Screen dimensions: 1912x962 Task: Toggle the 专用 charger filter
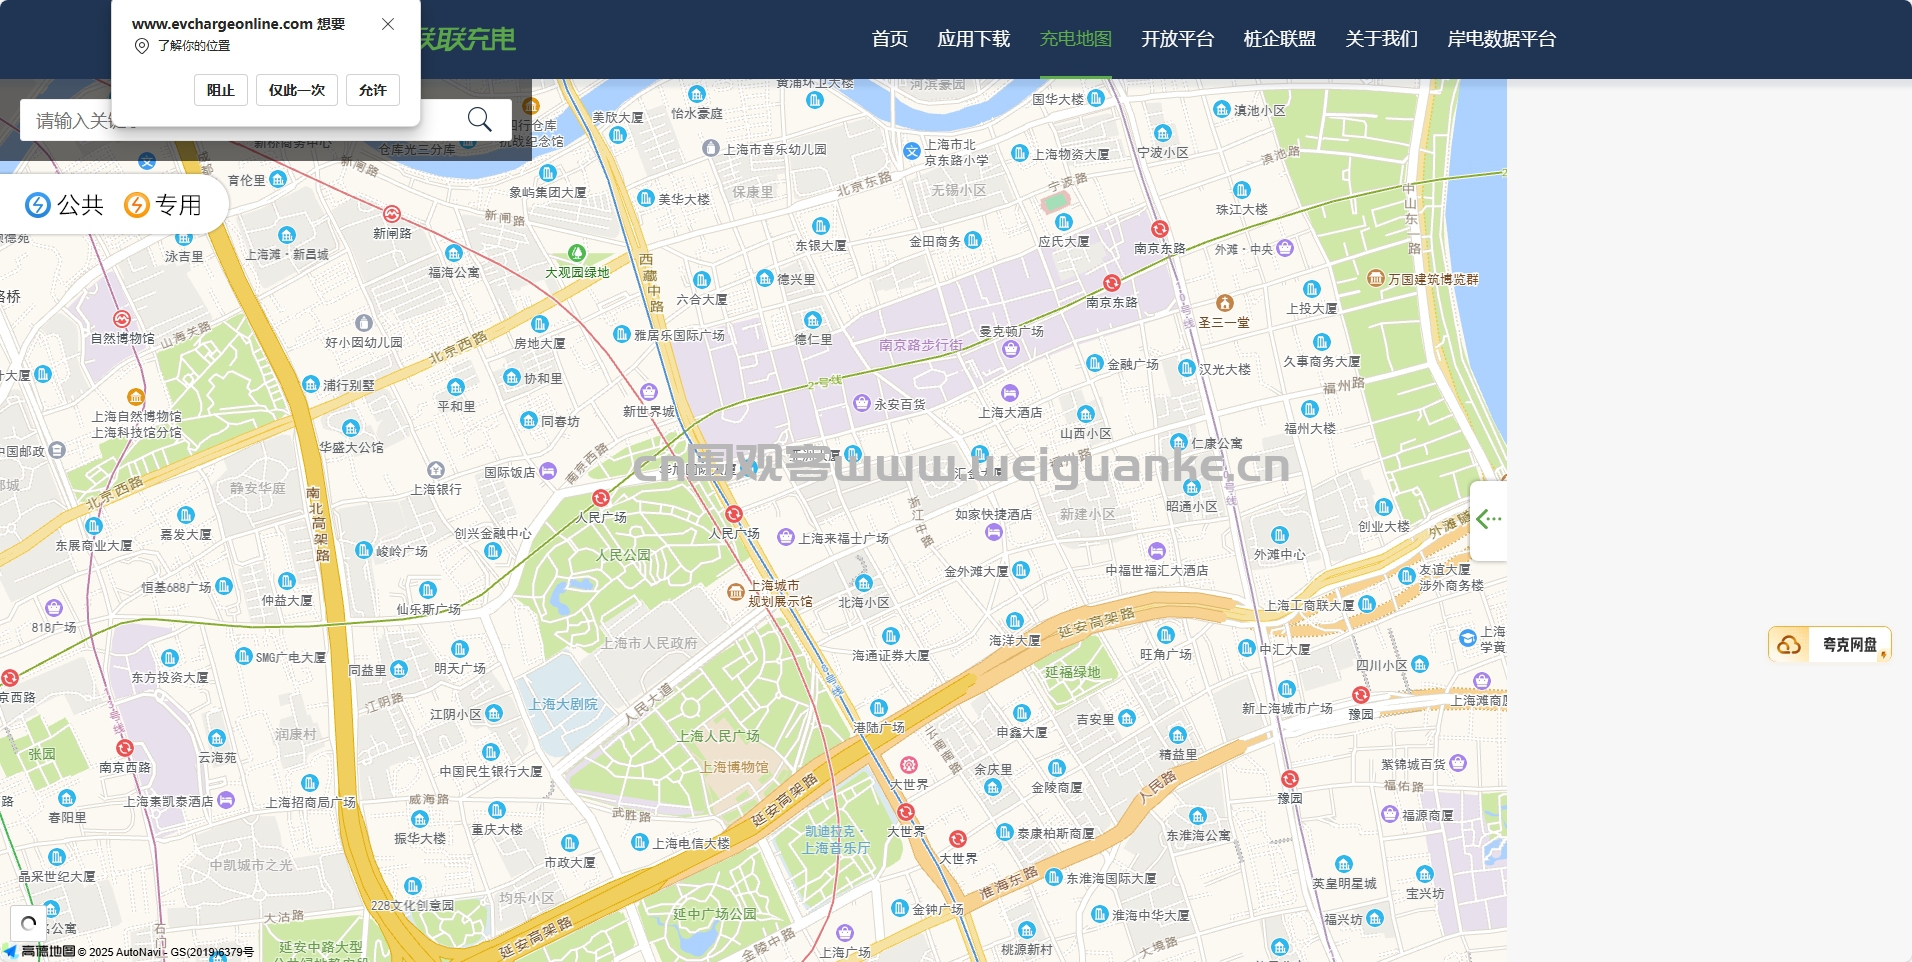click(x=163, y=205)
